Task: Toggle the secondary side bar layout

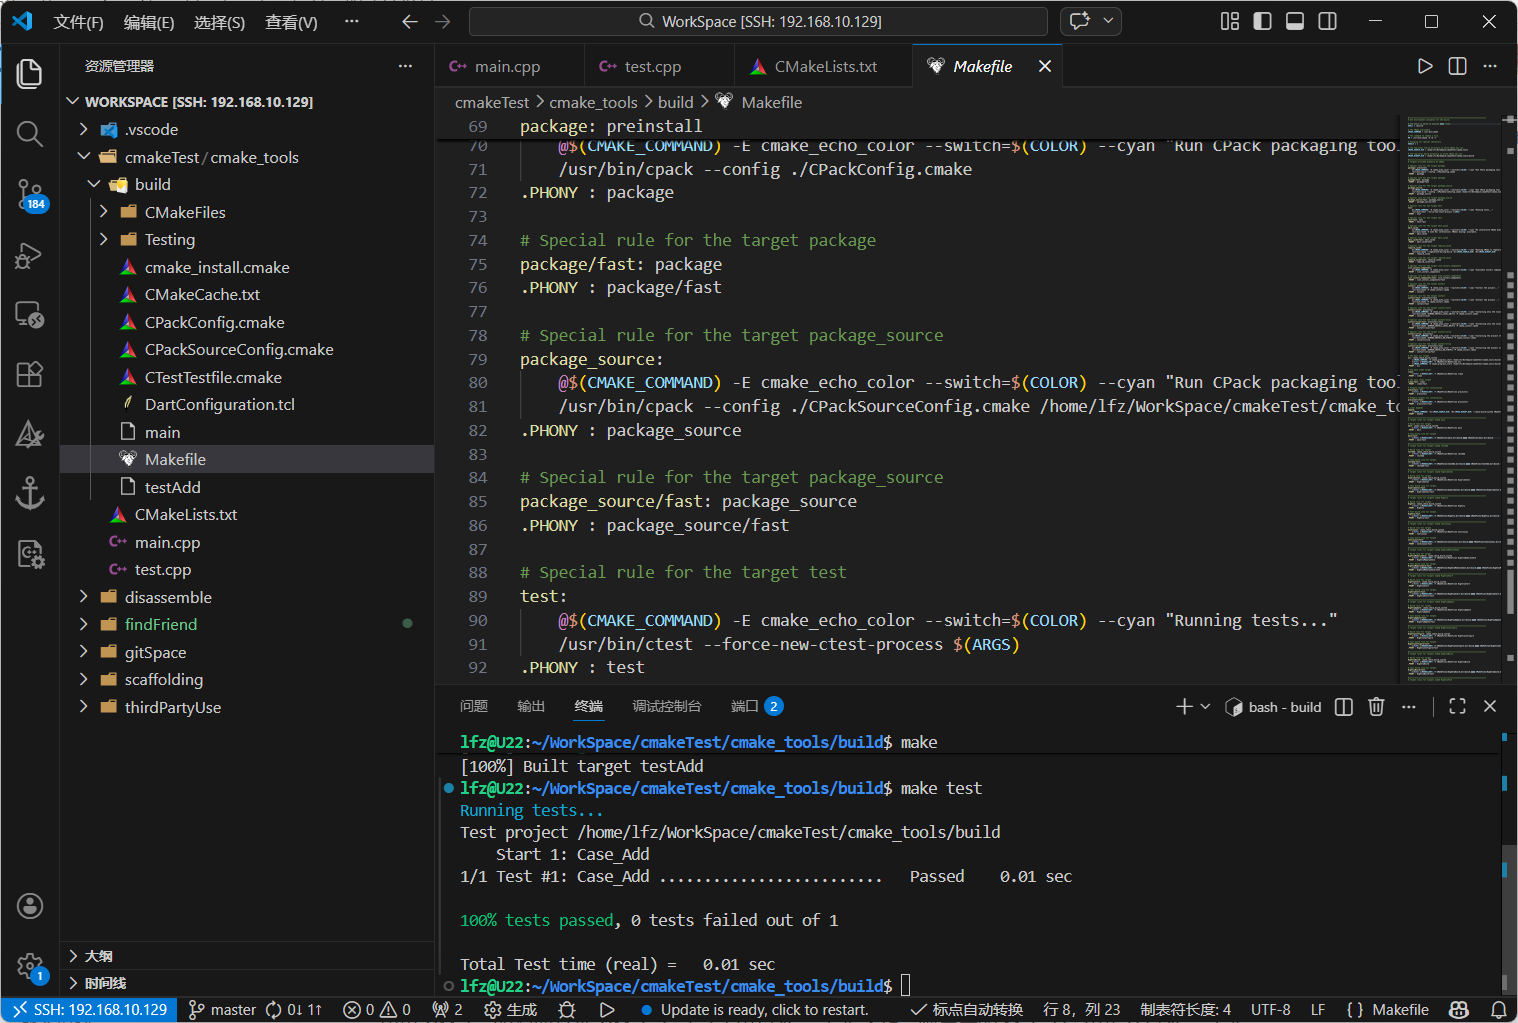Action: [x=1328, y=21]
